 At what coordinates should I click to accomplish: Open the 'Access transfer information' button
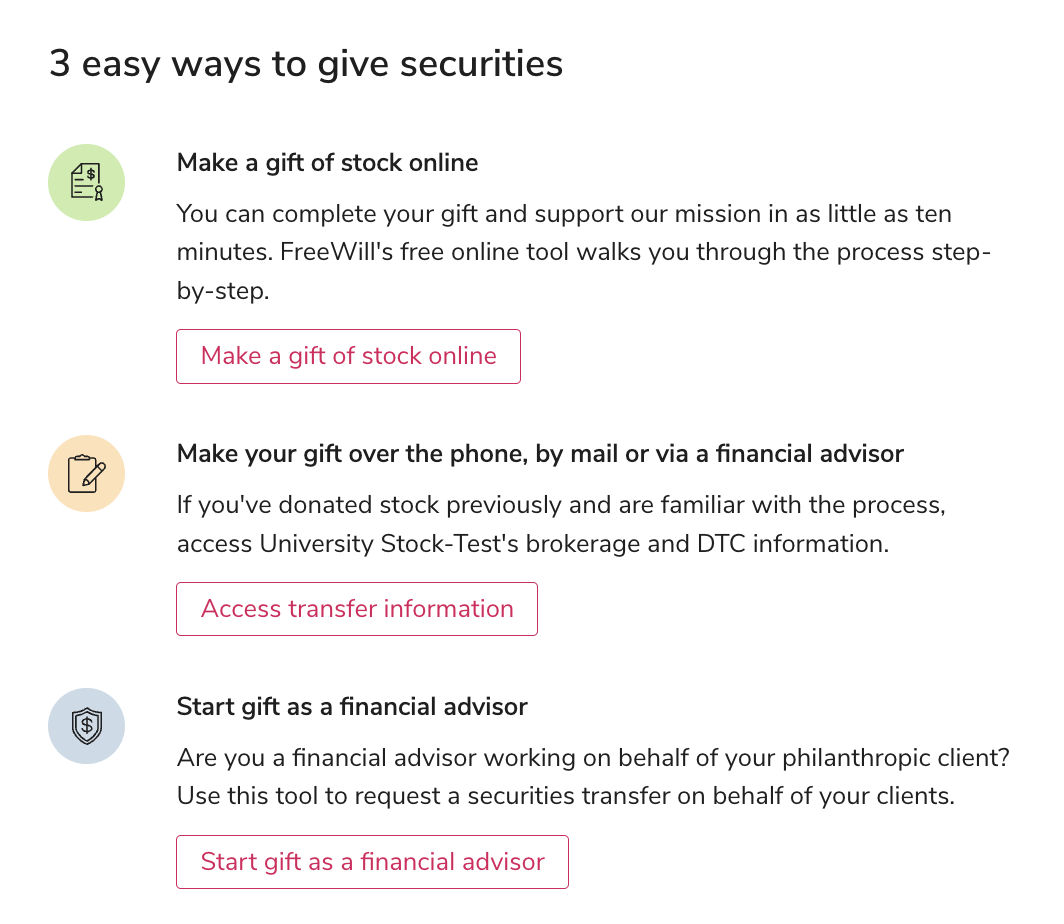pos(357,609)
